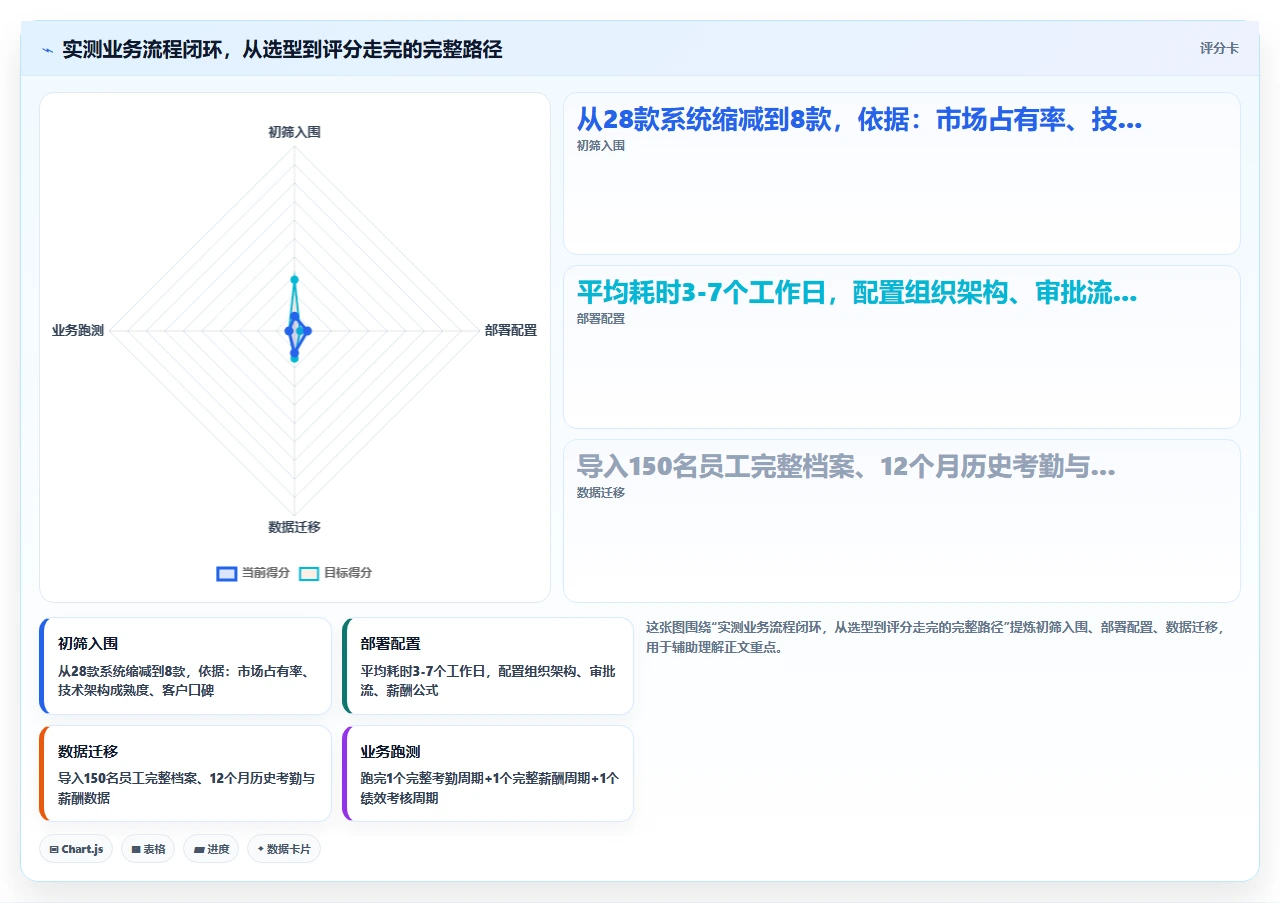Screen dimensions: 1280x903
Task: Toggle the 当前得分 legend series
Action: (x=253, y=573)
